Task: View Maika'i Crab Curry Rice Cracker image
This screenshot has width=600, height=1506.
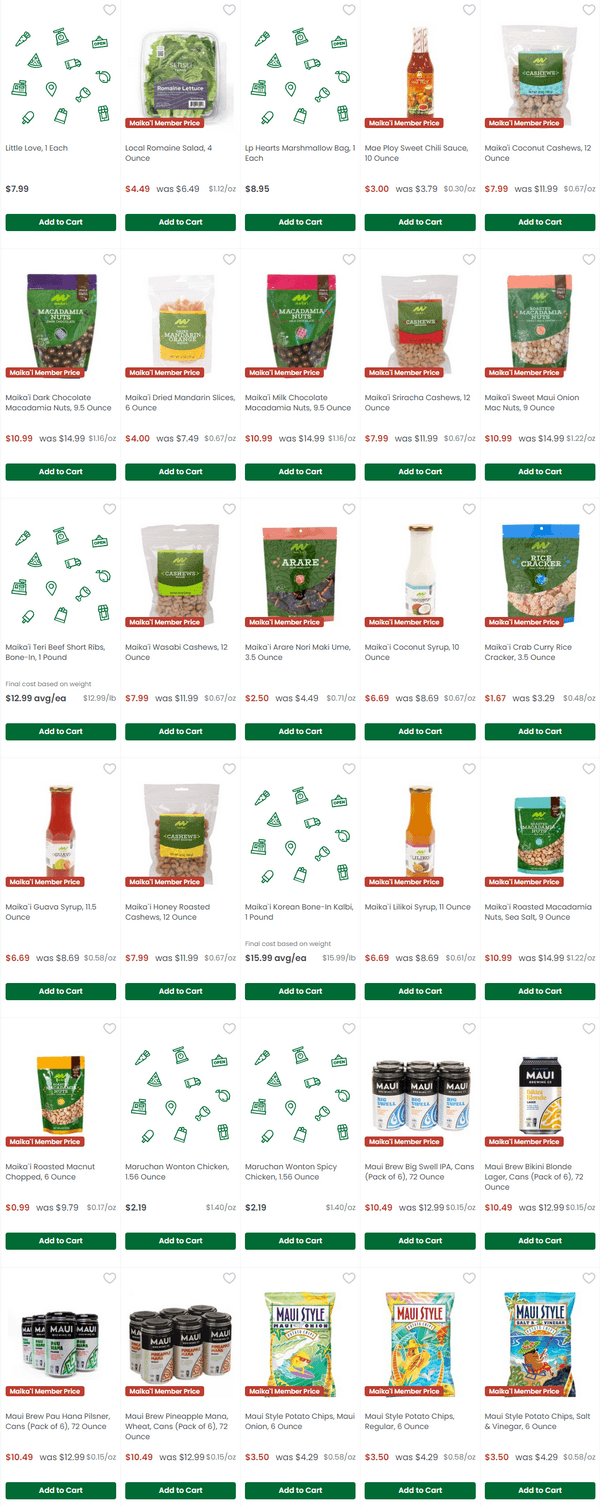Action: pyautogui.click(x=540, y=568)
